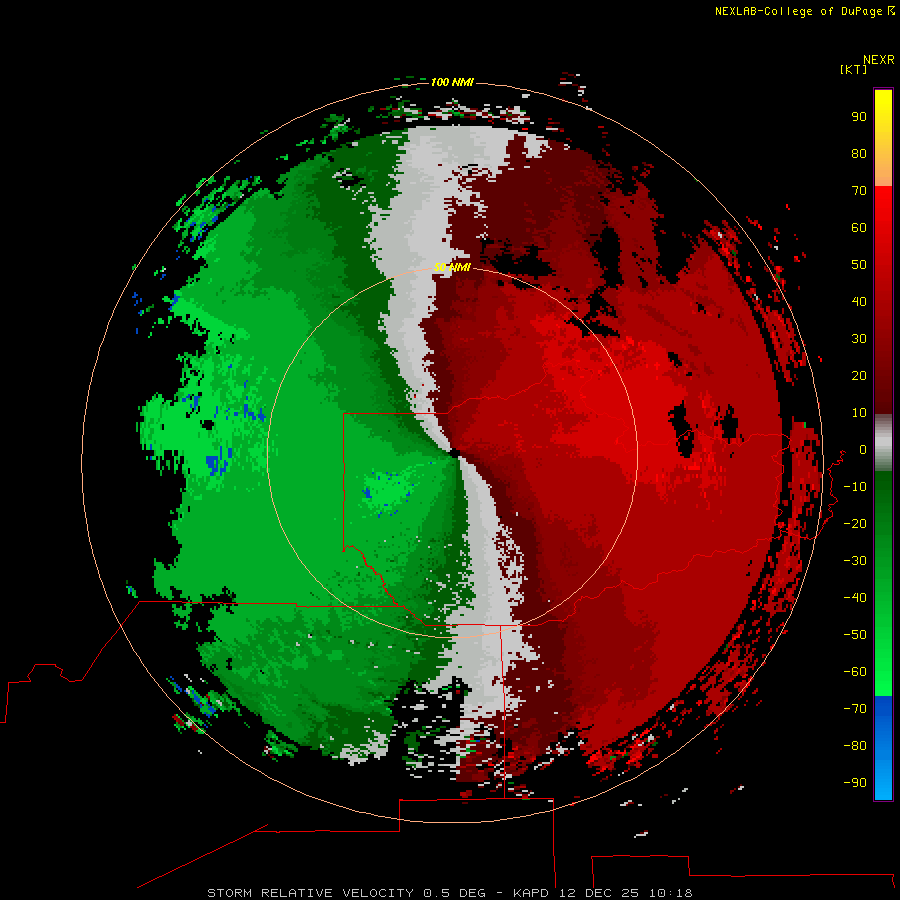This screenshot has height=900, width=900.
Task: Click the NEXR label above the legend
Action: (879, 60)
